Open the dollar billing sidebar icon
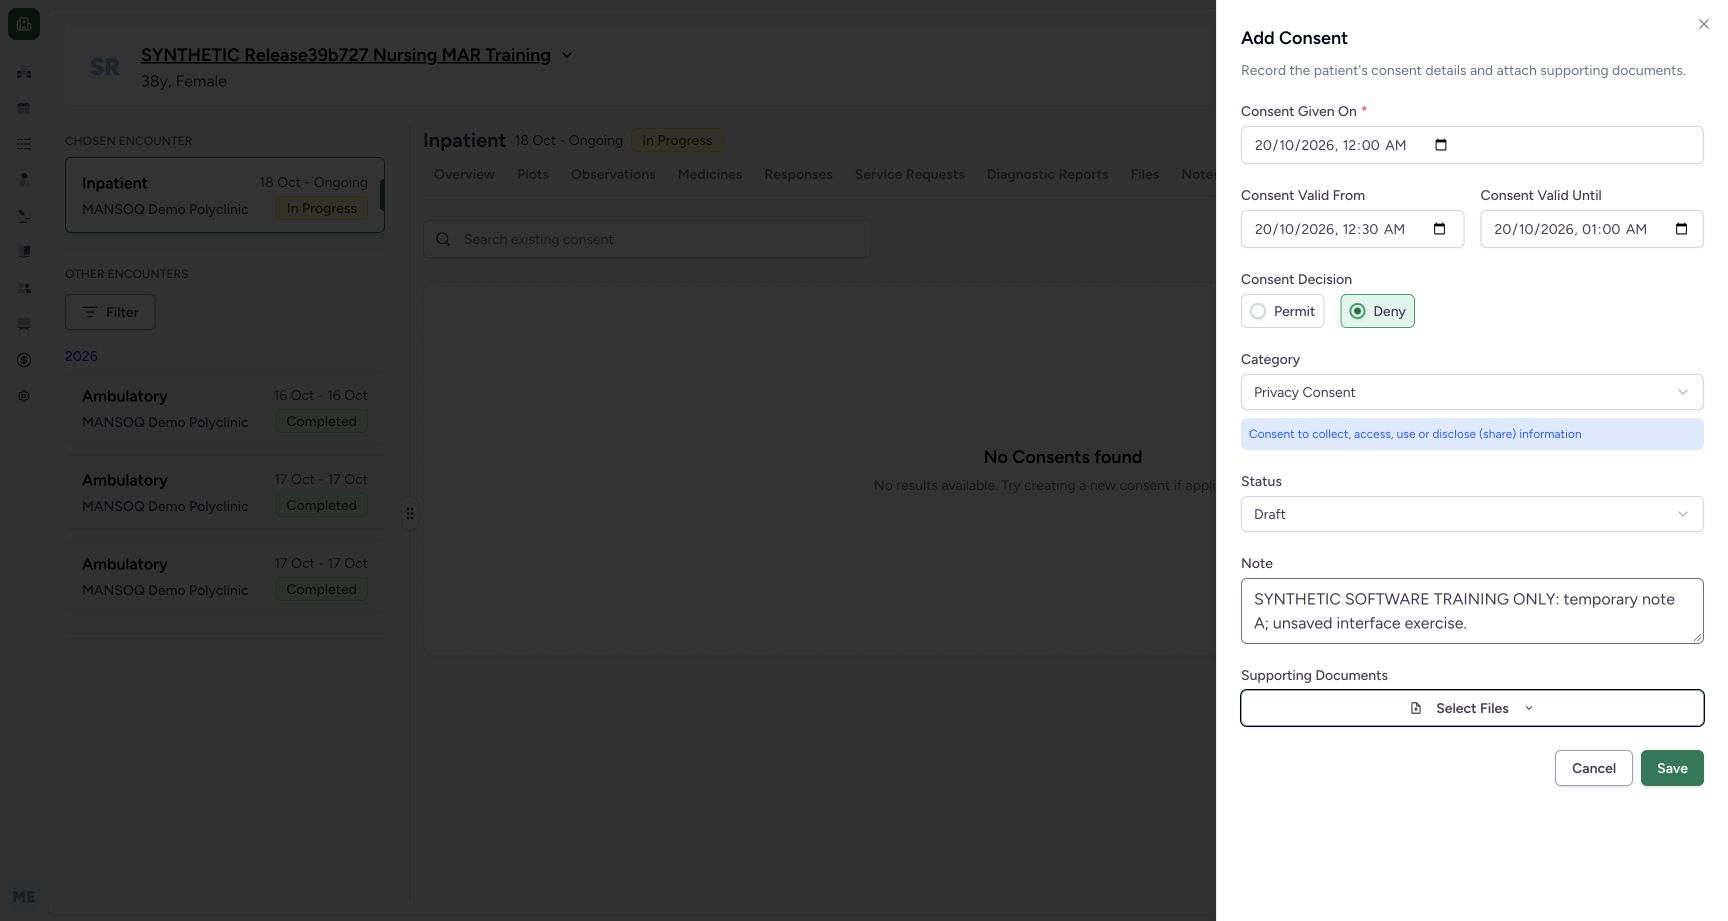The height and width of the screenshot is (921, 1728). [x=24, y=360]
